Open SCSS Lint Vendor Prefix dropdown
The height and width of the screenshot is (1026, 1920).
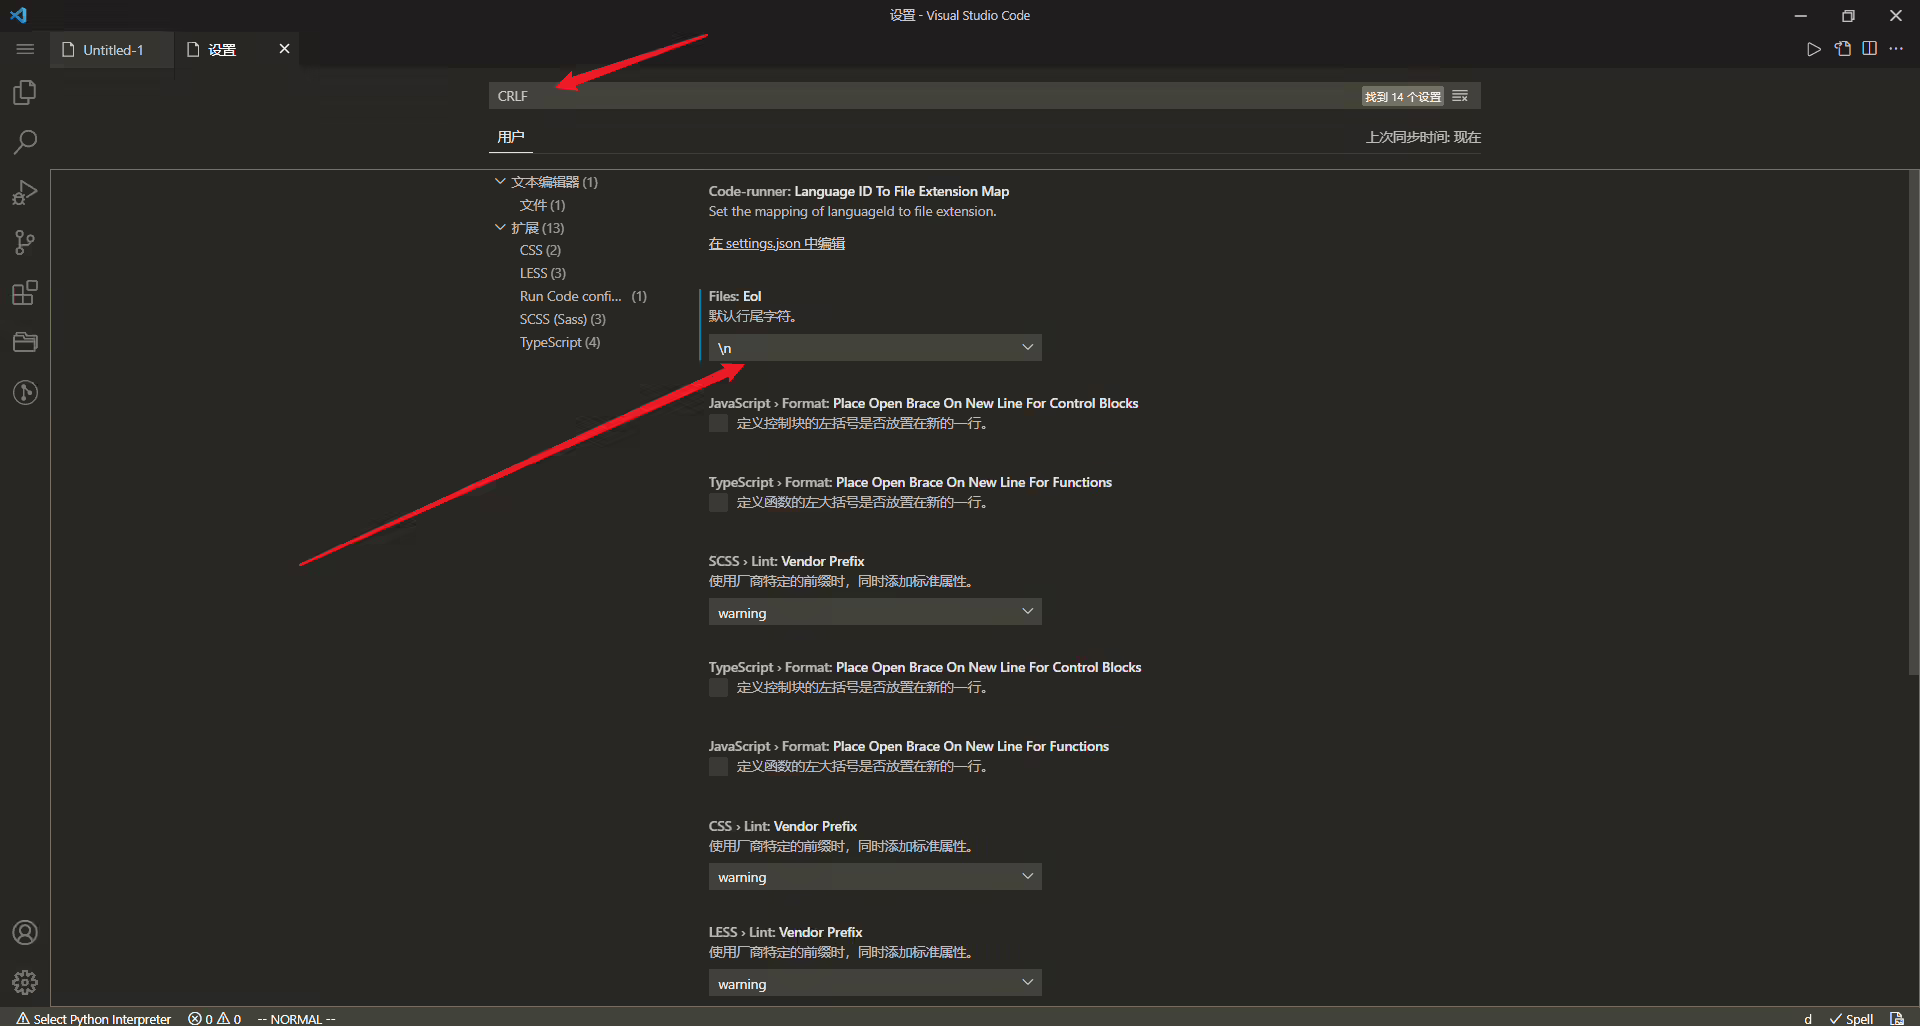[875, 612]
